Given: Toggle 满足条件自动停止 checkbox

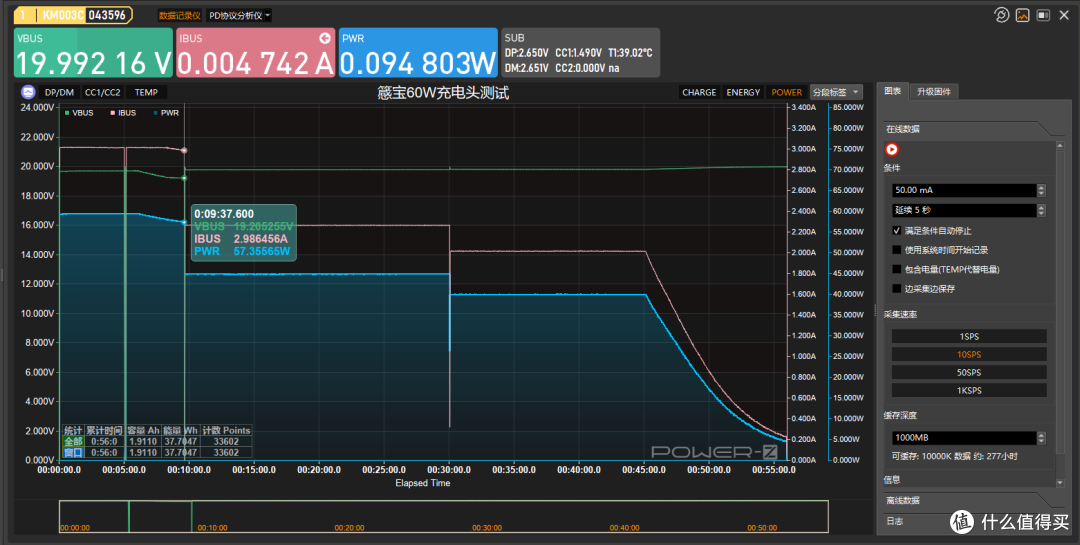Looking at the screenshot, I should click(x=897, y=231).
